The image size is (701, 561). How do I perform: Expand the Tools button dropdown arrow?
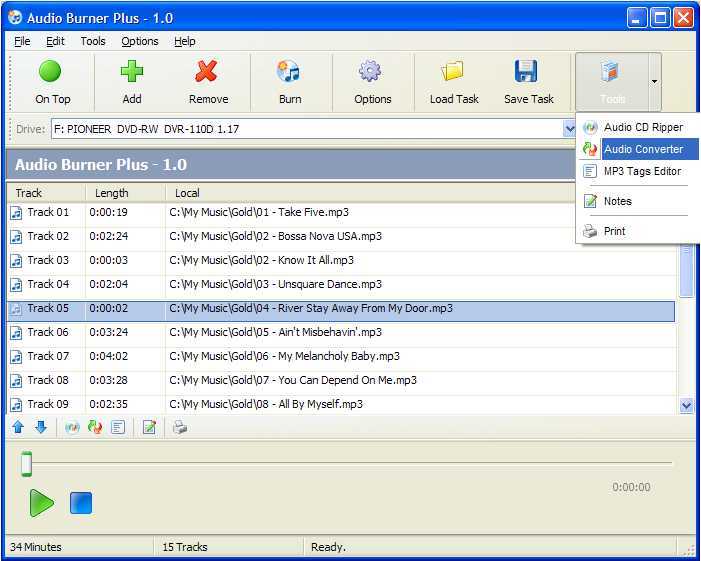pyautogui.click(x=655, y=82)
